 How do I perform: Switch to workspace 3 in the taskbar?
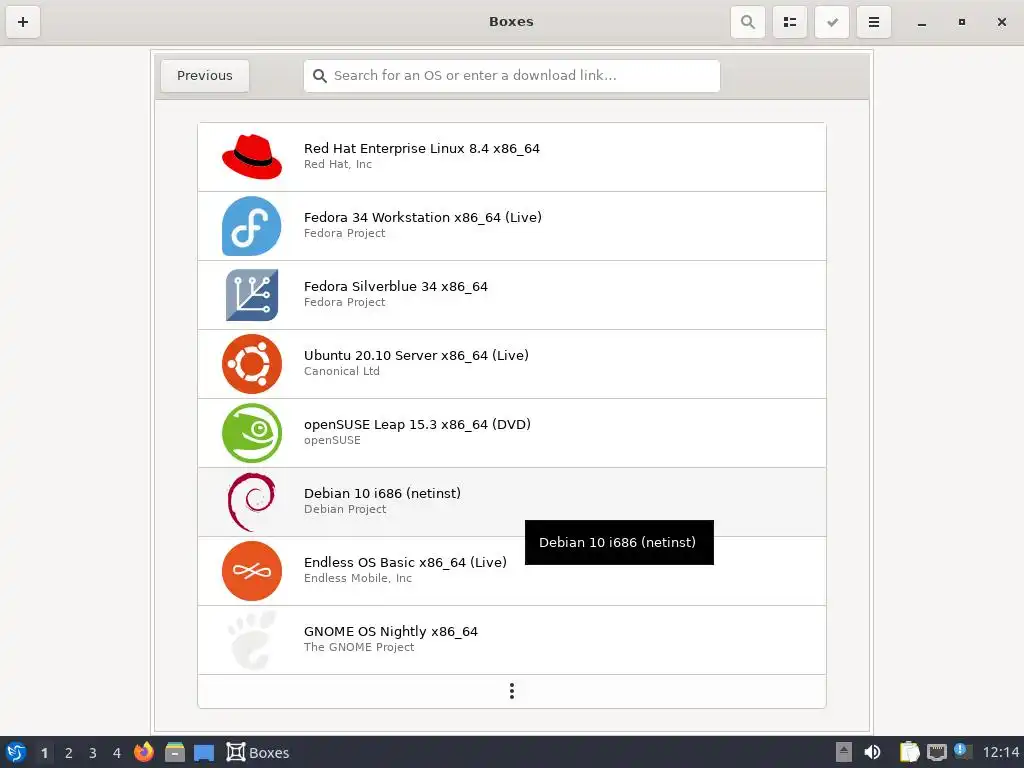point(93,753)
